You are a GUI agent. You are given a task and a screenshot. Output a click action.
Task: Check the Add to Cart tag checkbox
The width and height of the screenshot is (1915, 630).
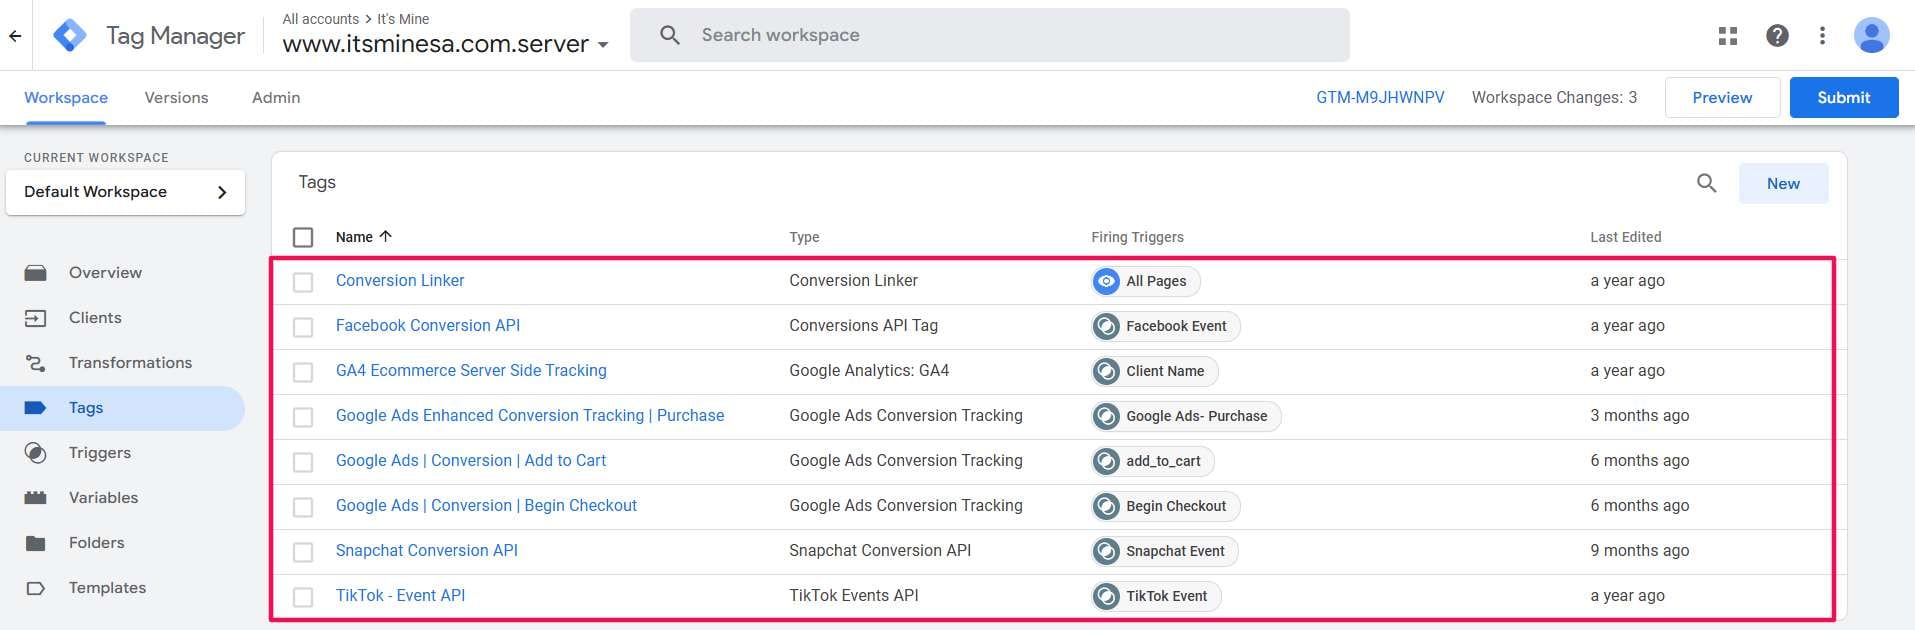click(x=303, y=462)
